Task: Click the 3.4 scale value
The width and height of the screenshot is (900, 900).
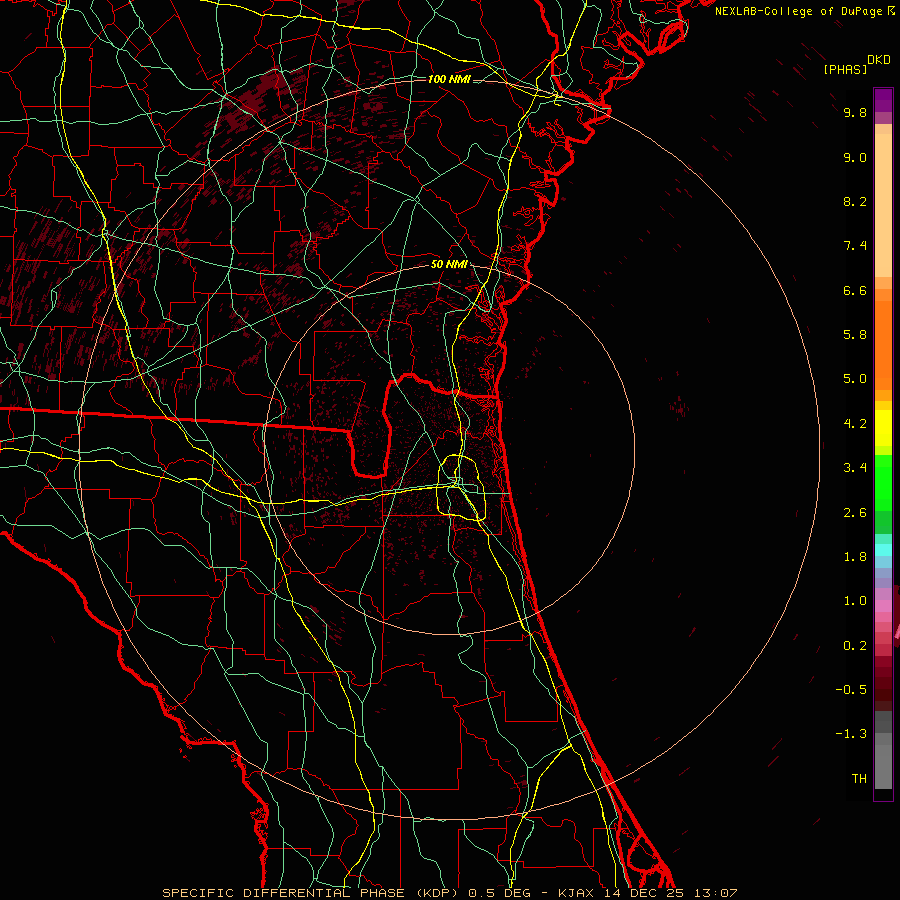Action: (x=855, y=468)
